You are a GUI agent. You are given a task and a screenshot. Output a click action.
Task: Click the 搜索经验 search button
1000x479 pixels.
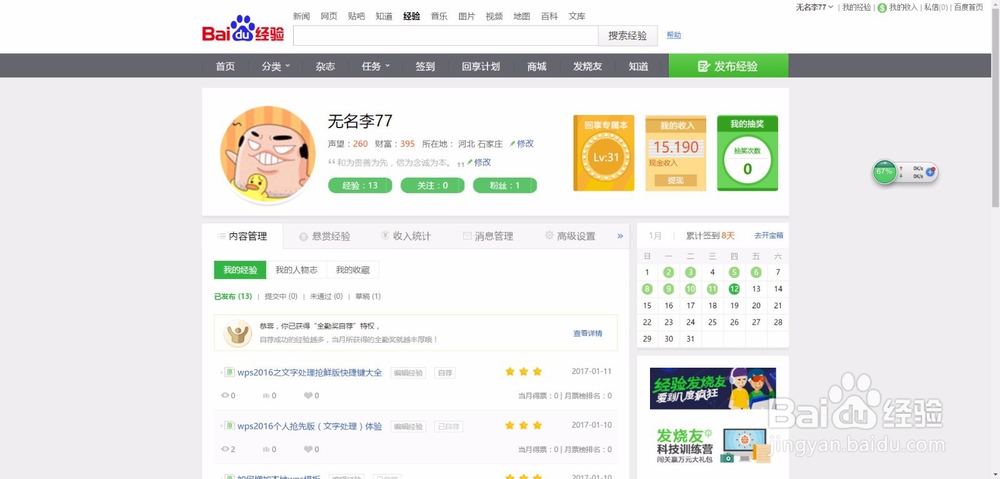(x=628, y=36)
